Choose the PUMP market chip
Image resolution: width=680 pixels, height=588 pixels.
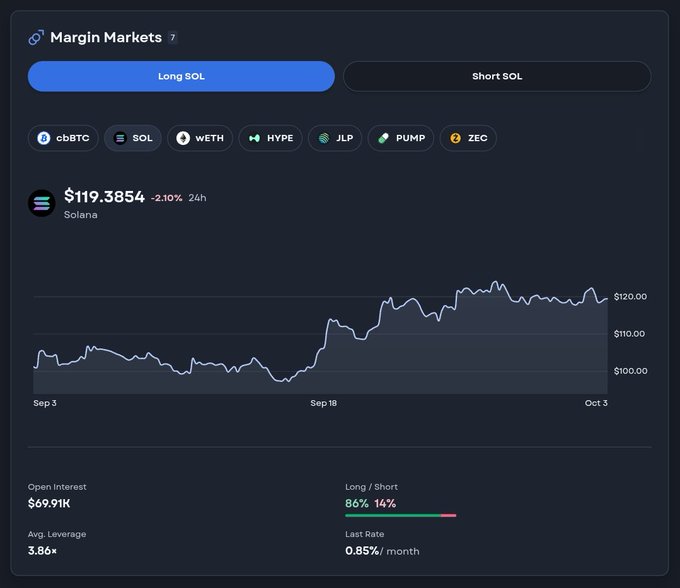(x=401, y=138)
